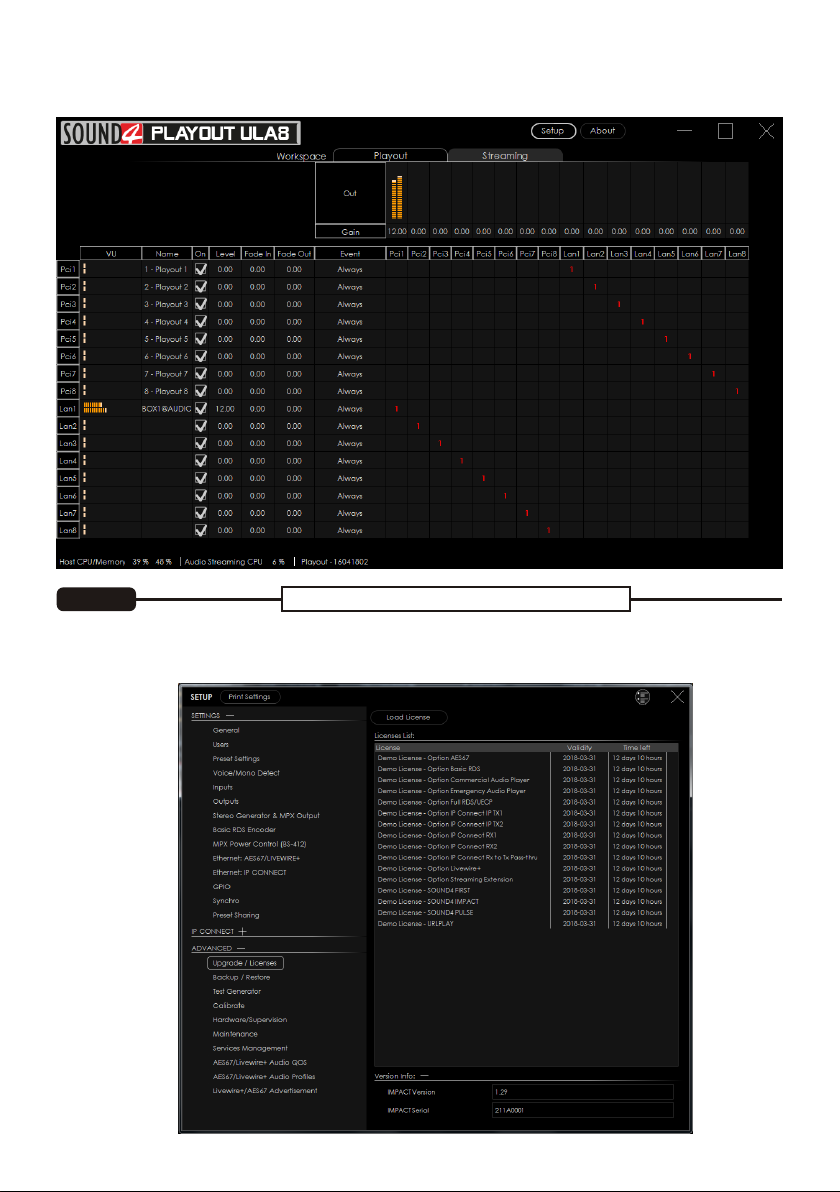840x1192 pixels.
Task: Select 'Demo License - Option Livewire+' row
Action: pos(521,868)
